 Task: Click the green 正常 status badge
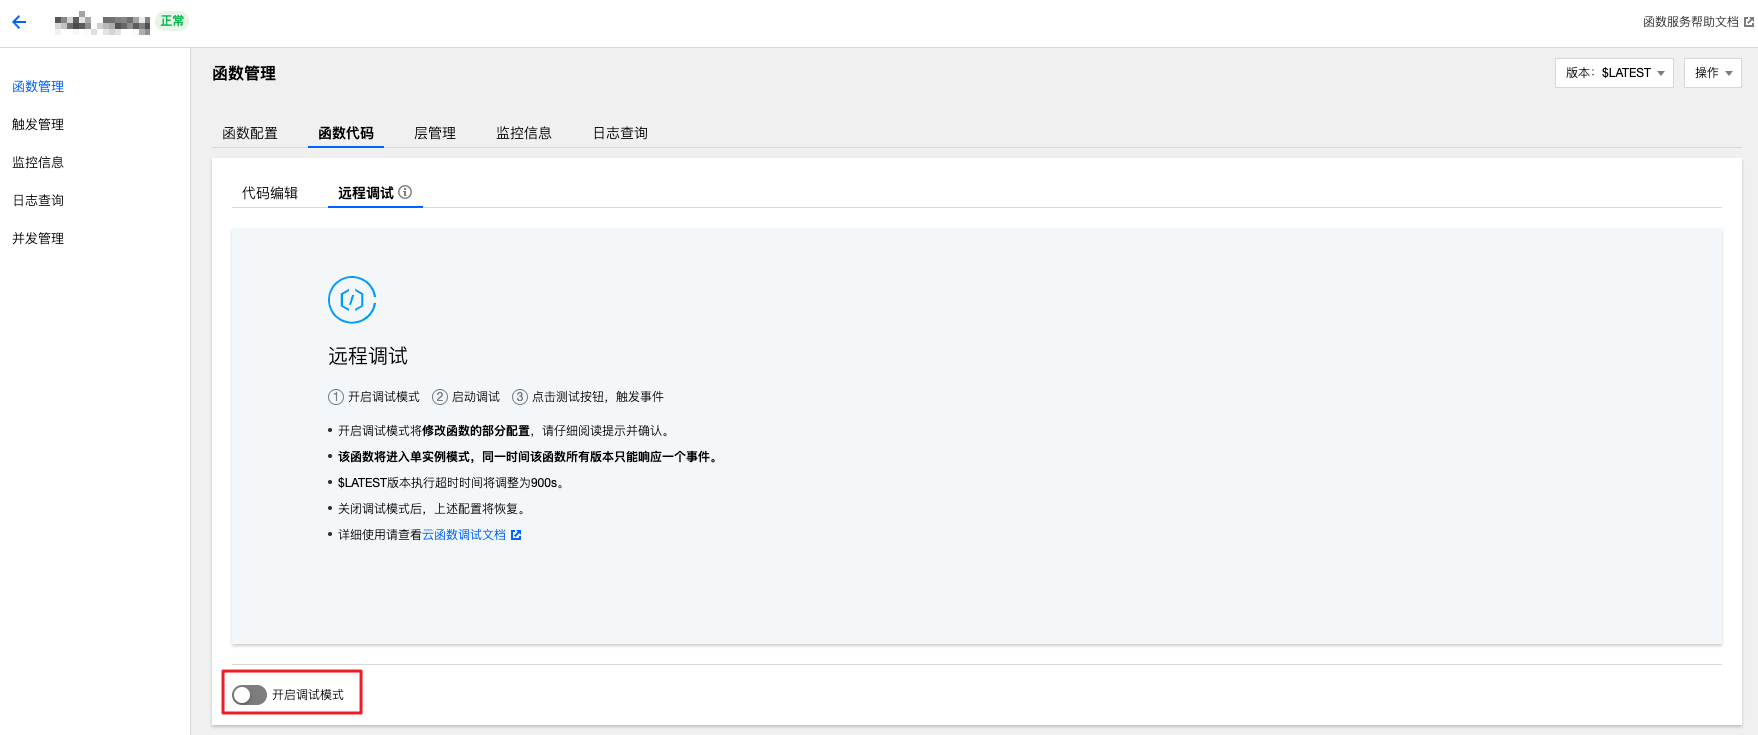click(x=172, y=21)
